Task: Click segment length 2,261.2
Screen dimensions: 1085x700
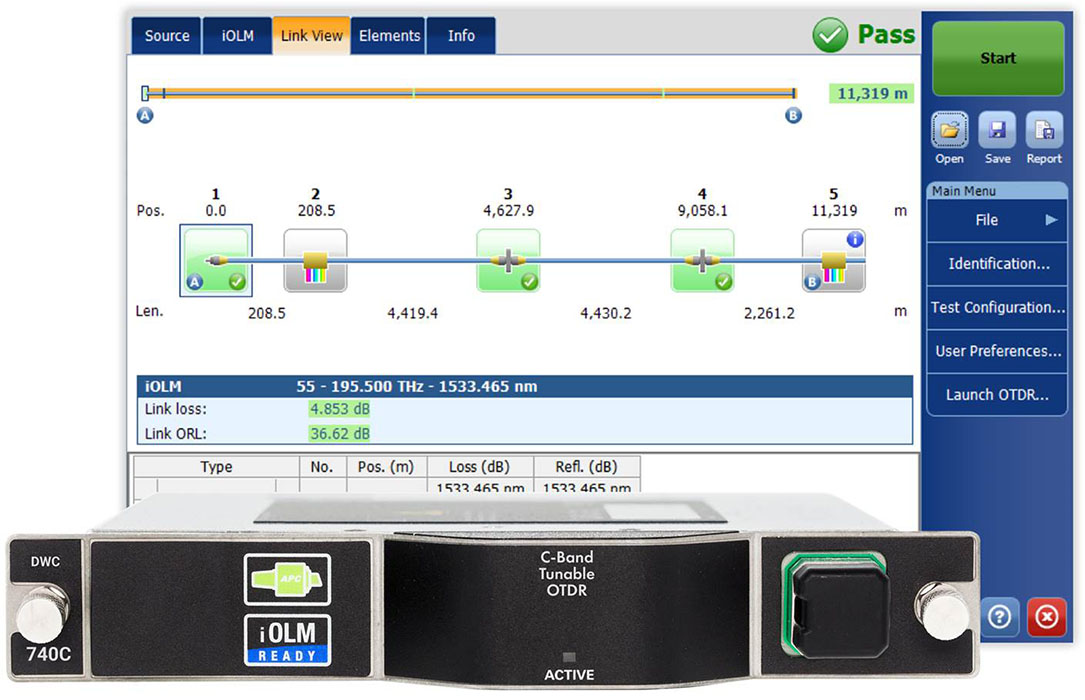Action: (769, 313)
